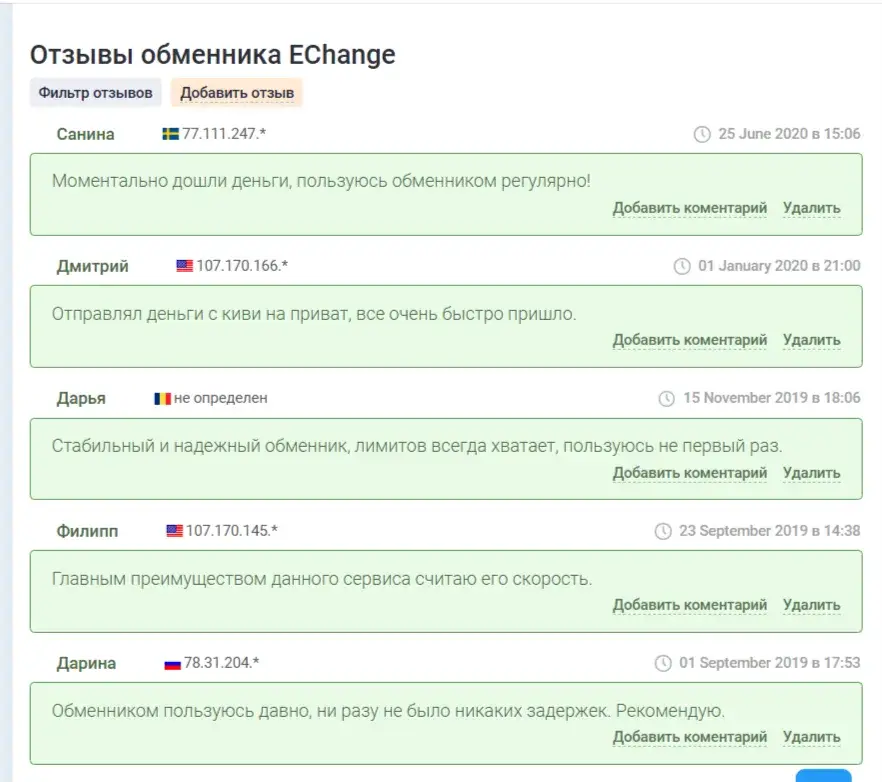Delete Филипп's review via Удалить
Image resolution: width=882 pixels, height=782 pixels.
click(812, 605)
